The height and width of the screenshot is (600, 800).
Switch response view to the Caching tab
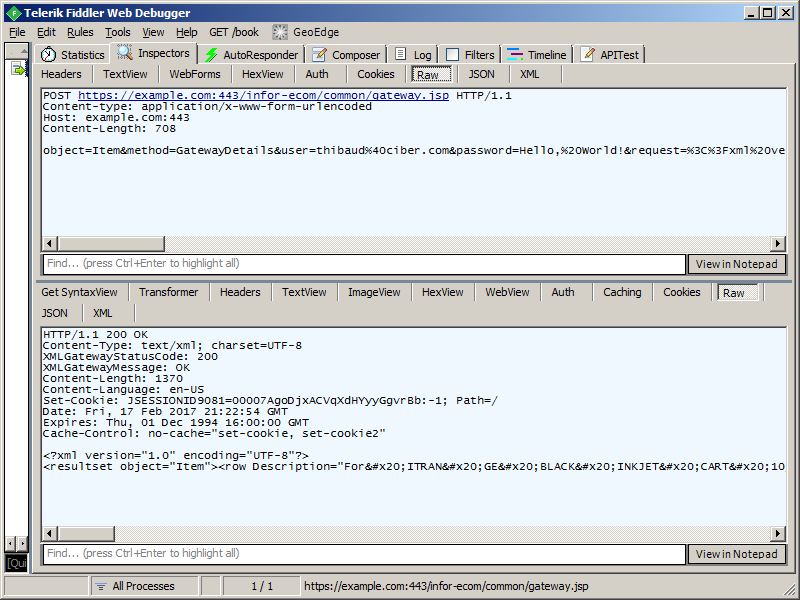tap(622, 292)
